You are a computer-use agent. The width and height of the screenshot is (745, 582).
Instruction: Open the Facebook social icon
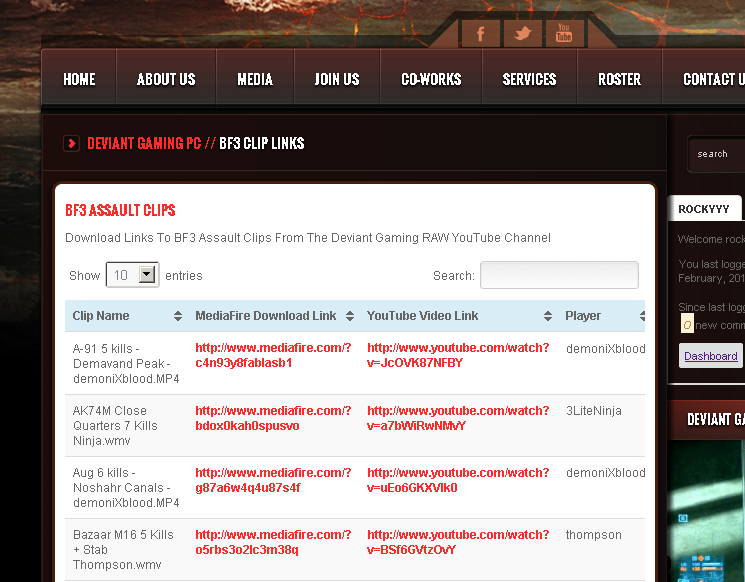coord(480,34)
